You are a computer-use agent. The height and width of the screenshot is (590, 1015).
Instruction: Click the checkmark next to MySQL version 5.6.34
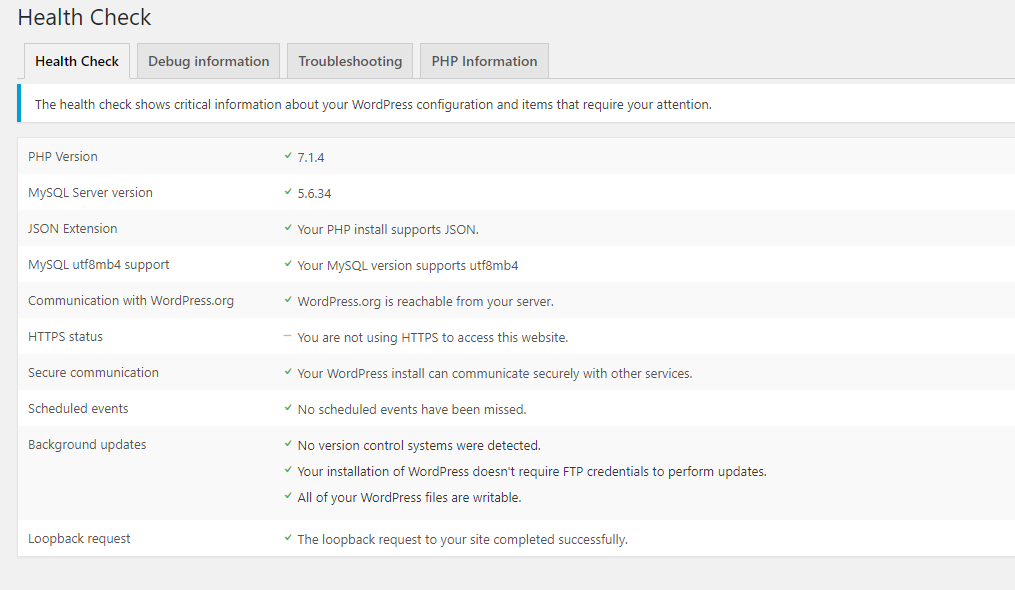(288, 193)
